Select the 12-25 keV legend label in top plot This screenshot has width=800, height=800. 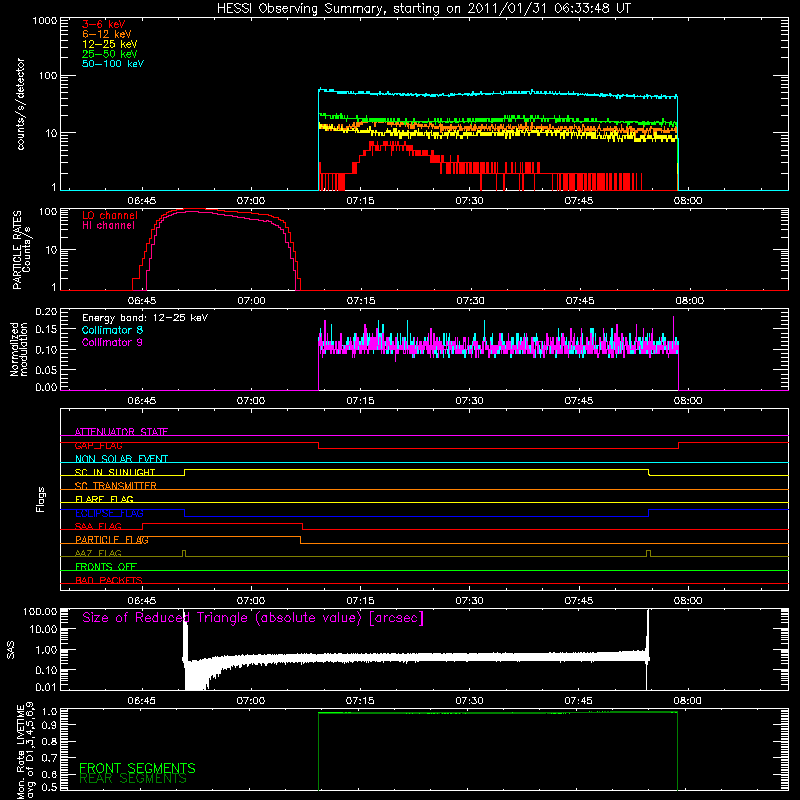(x=109, y=44)
